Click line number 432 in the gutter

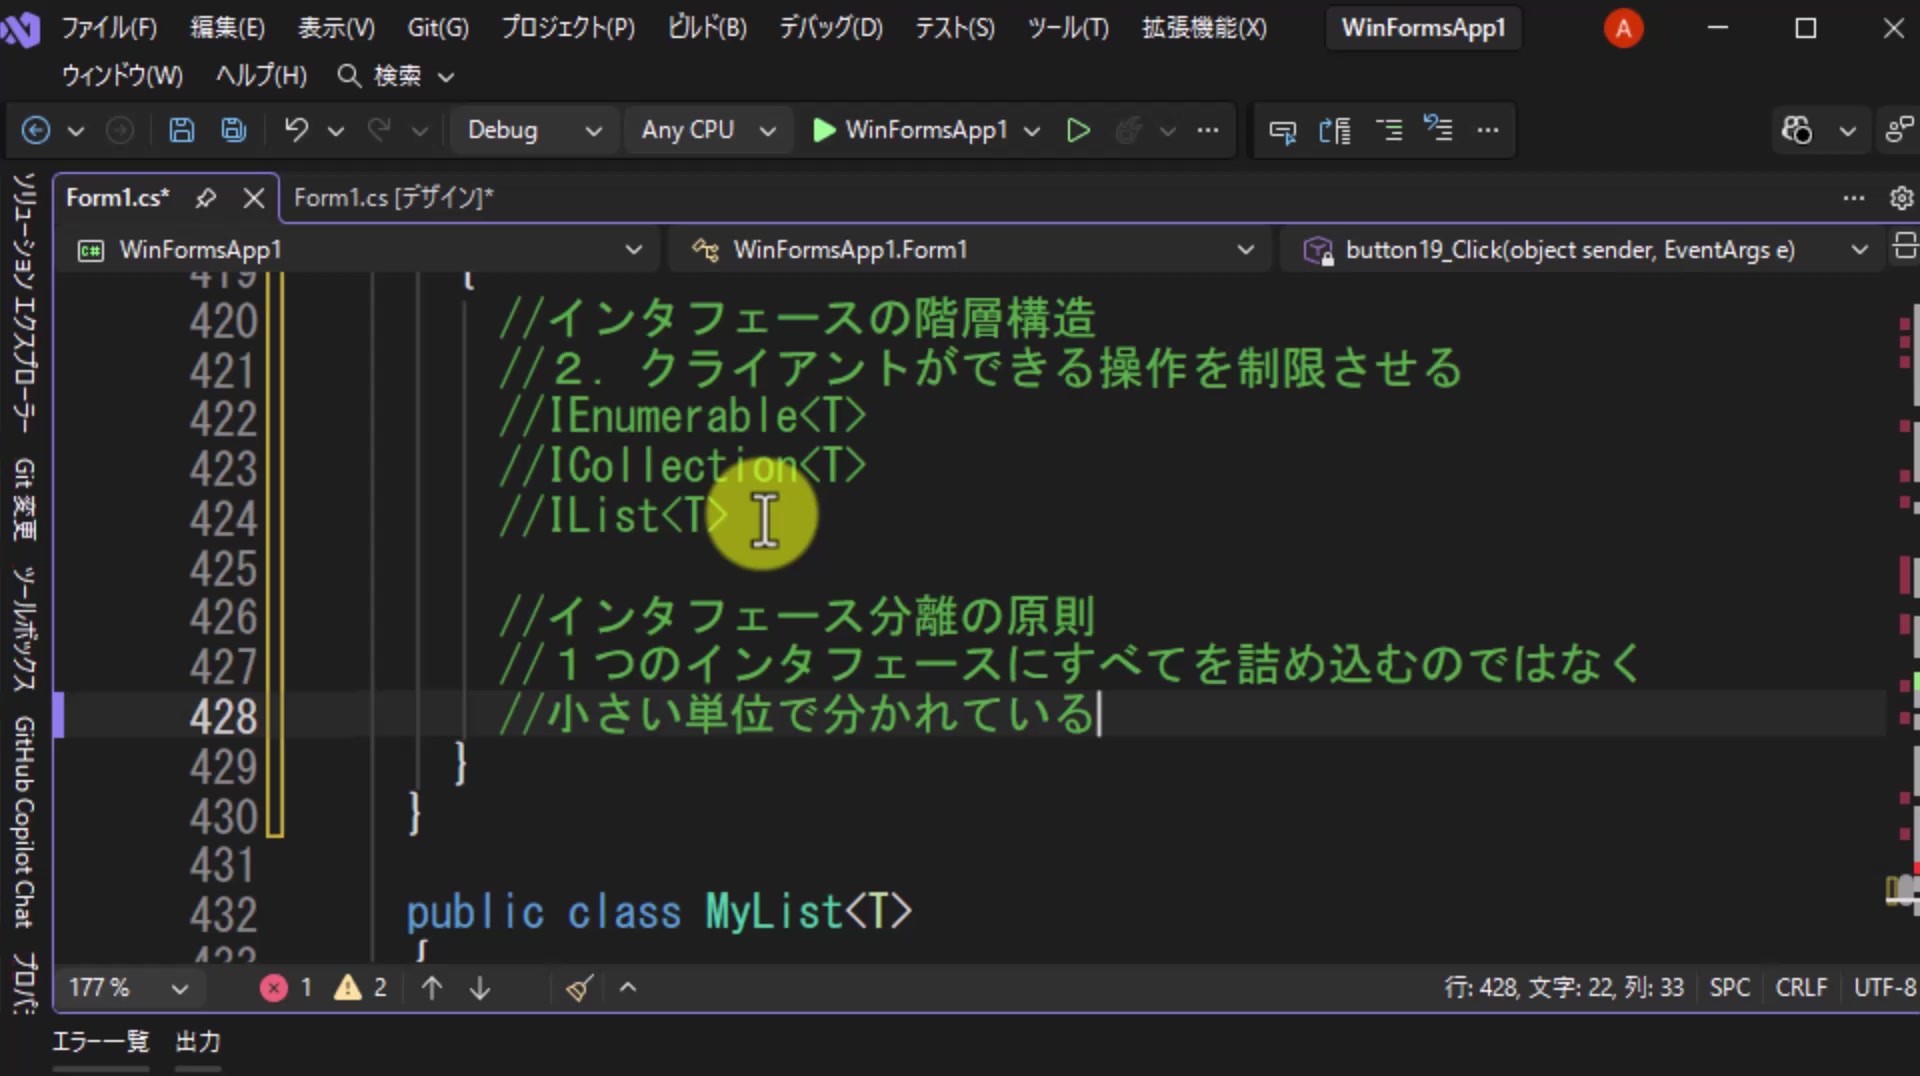pos(224,915)
